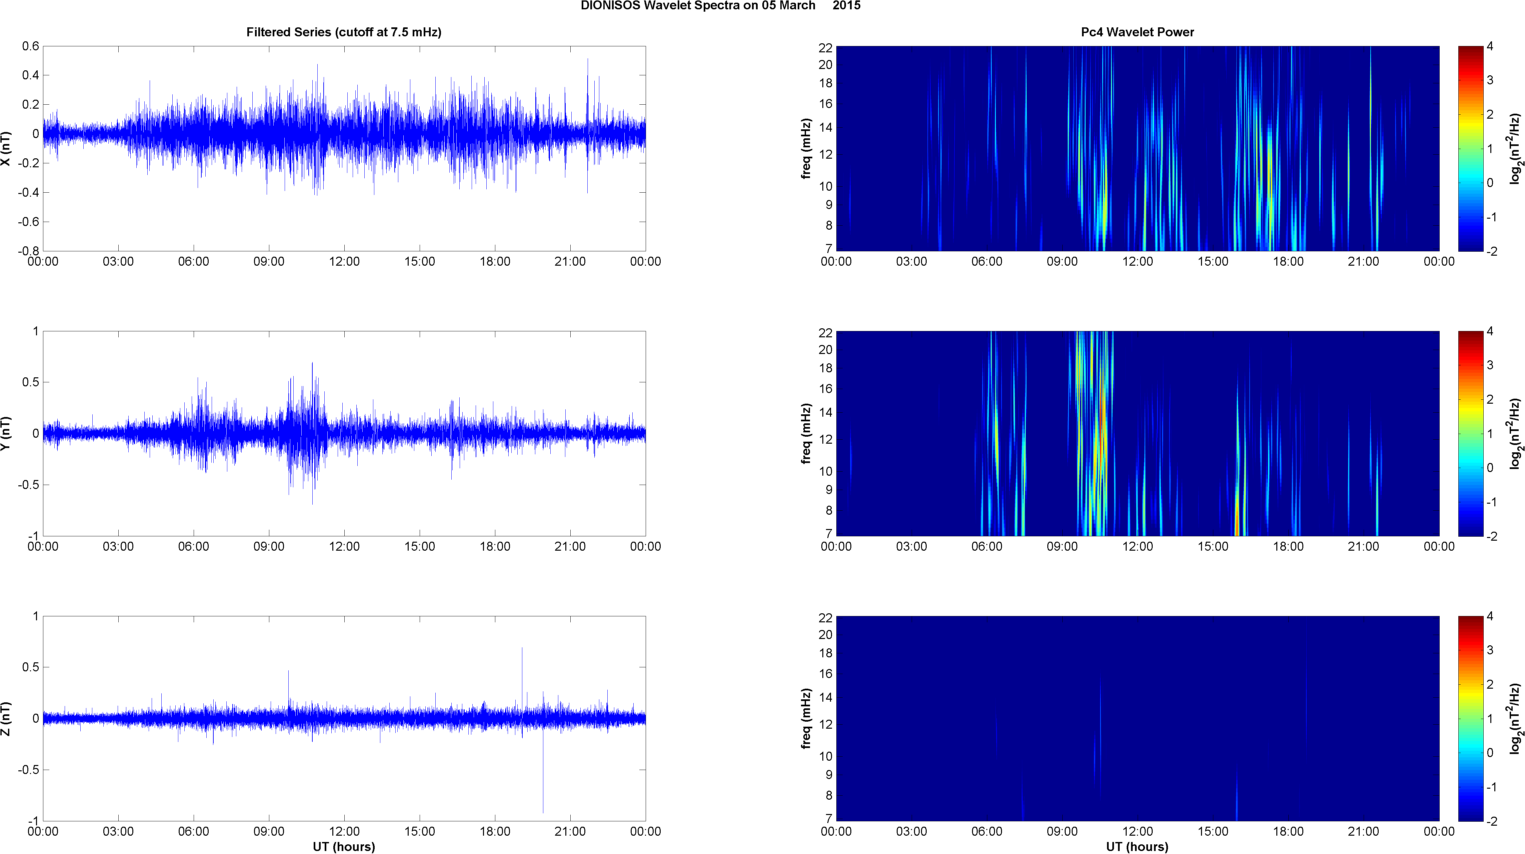The width and height of the screenshot is (1525, 854).
Task: Click the log2(nT²/Hz) label on the bottom colorbar
Action: [1517, 718]
